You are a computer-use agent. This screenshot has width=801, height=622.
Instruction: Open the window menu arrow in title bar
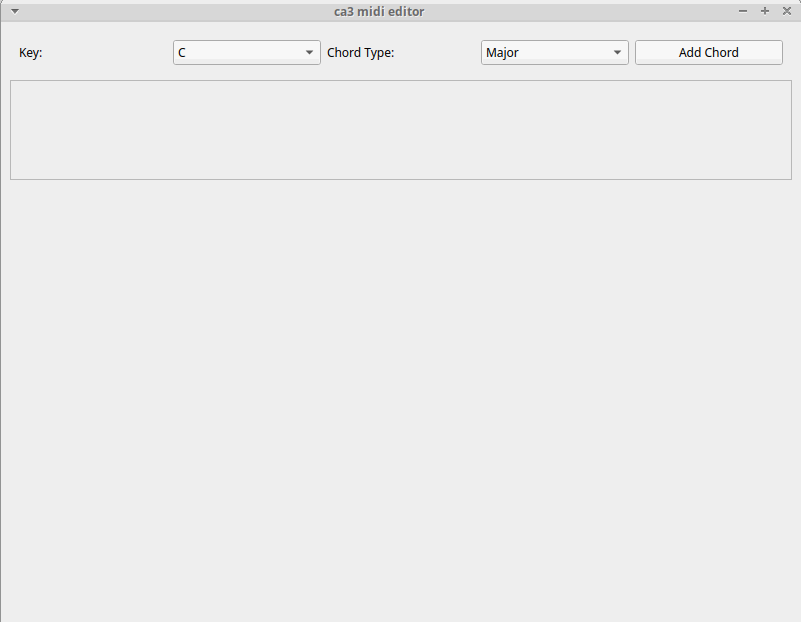click(x=15, y=11)
